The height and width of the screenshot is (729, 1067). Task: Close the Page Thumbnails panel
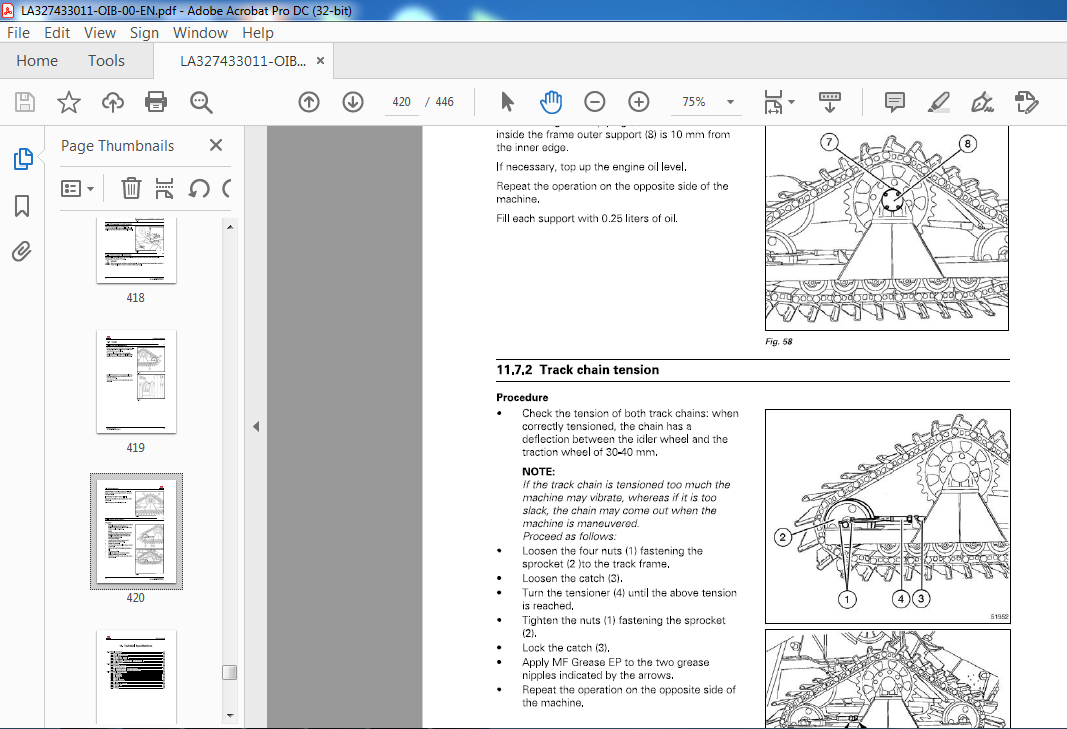(216, 145)
